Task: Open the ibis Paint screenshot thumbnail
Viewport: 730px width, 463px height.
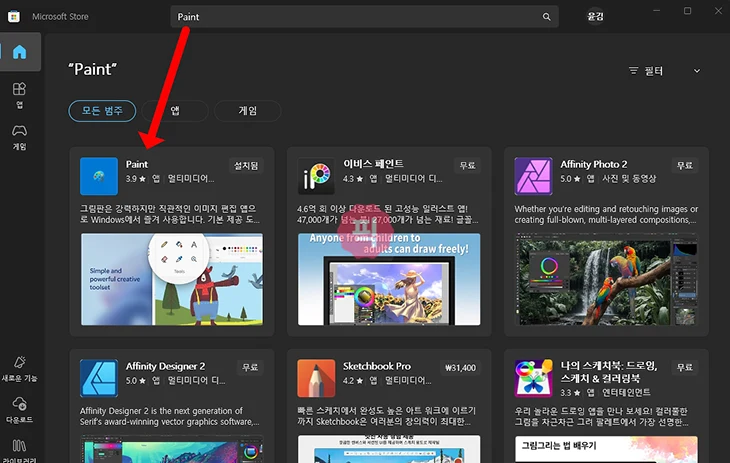Action: (x=389, y=279)
